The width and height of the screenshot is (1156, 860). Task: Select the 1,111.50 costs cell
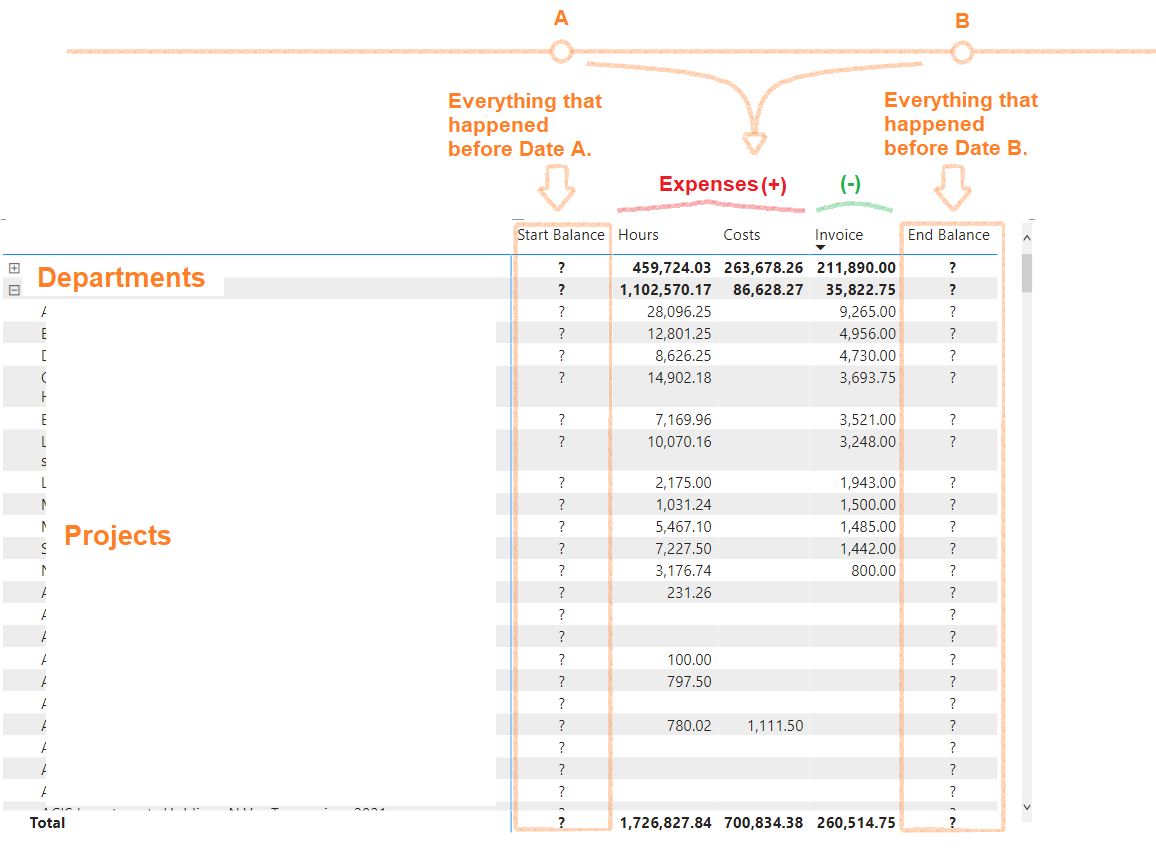[775, 726]
